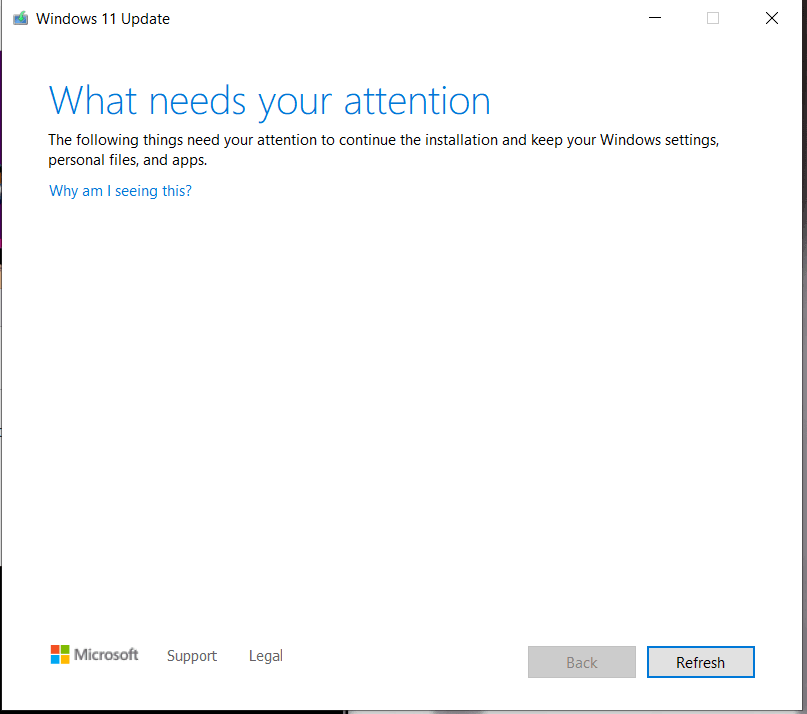Open the Legal link
The image size is (807, 714).
tap(266, 656)
